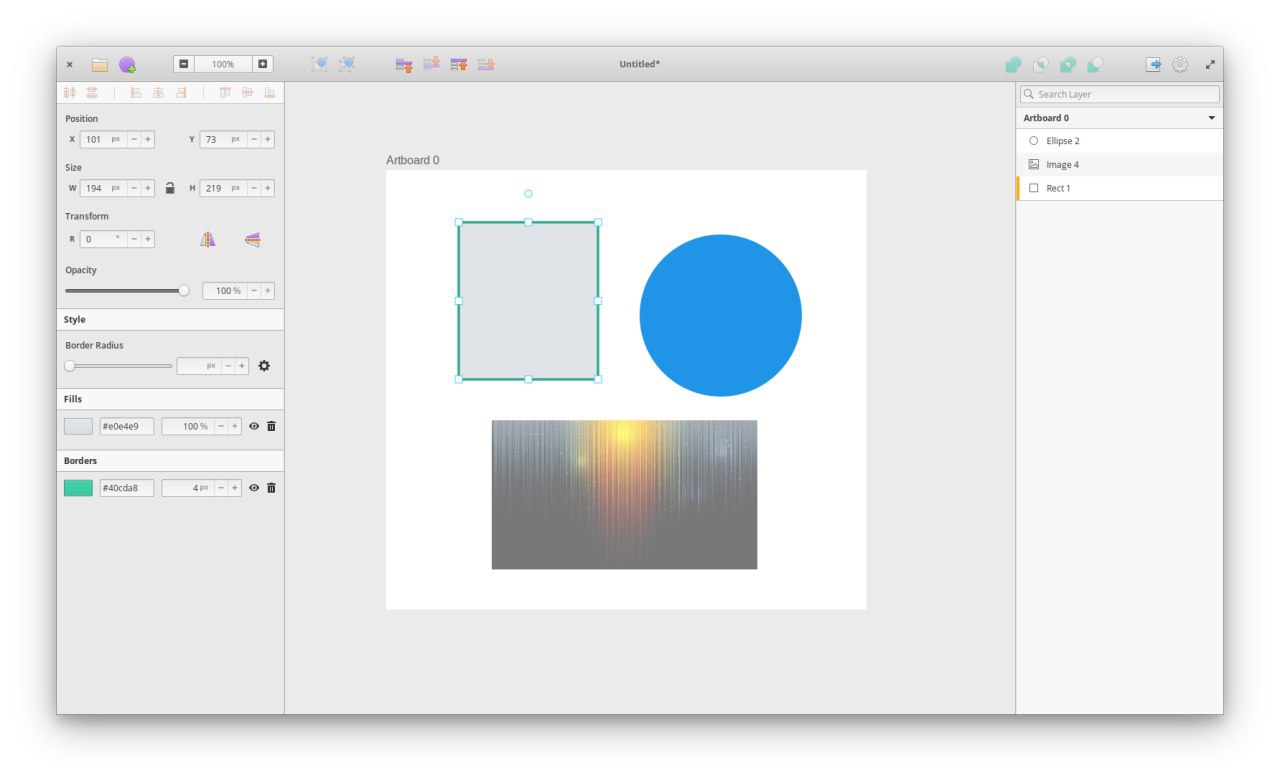The width and height of the screenshot is (1280, 781).
Task: Collapse the Artboard 0 layer group
Action: click(x=1212, y=118)
